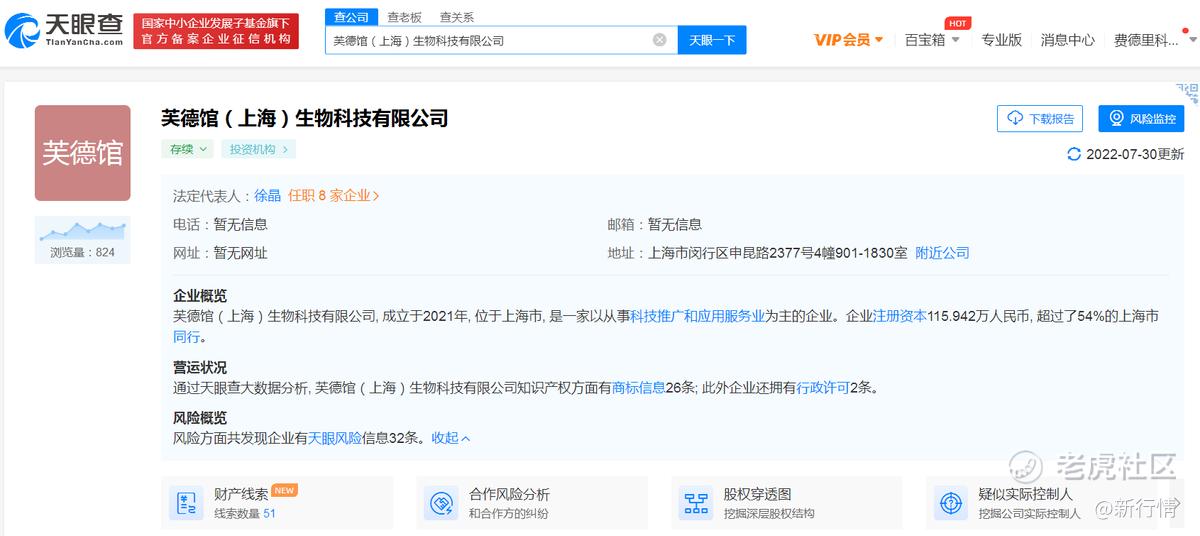
Task: Click the 天眼一下 search button
Action: click(712, 40)
